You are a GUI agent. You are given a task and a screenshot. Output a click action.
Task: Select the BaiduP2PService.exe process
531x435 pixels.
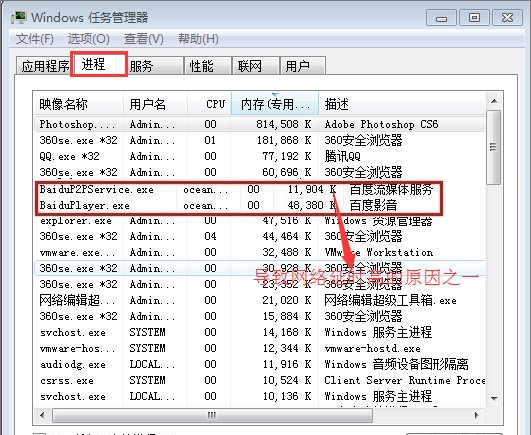[x=239, y=189]
